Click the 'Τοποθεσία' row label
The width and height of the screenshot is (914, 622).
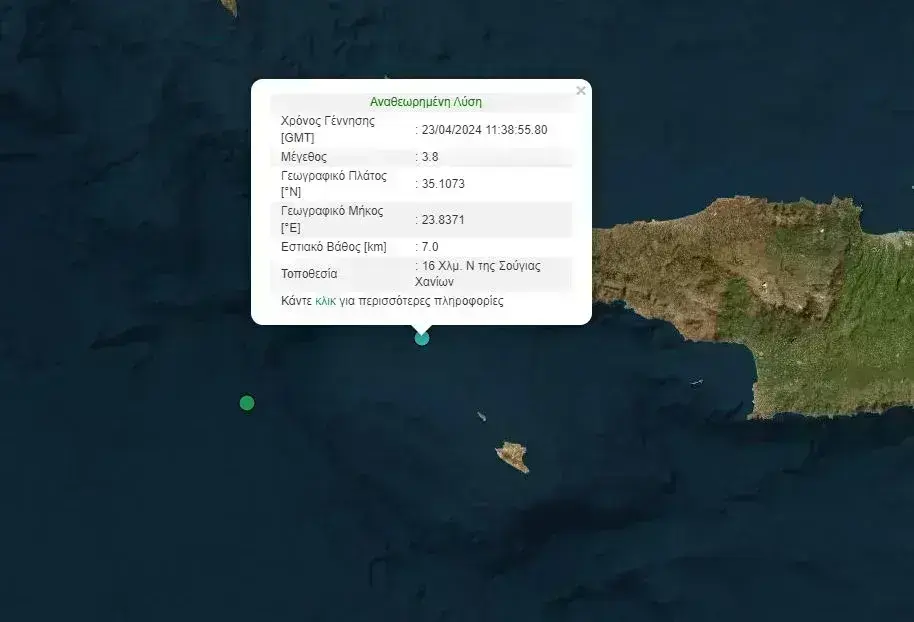coord(309,273)
